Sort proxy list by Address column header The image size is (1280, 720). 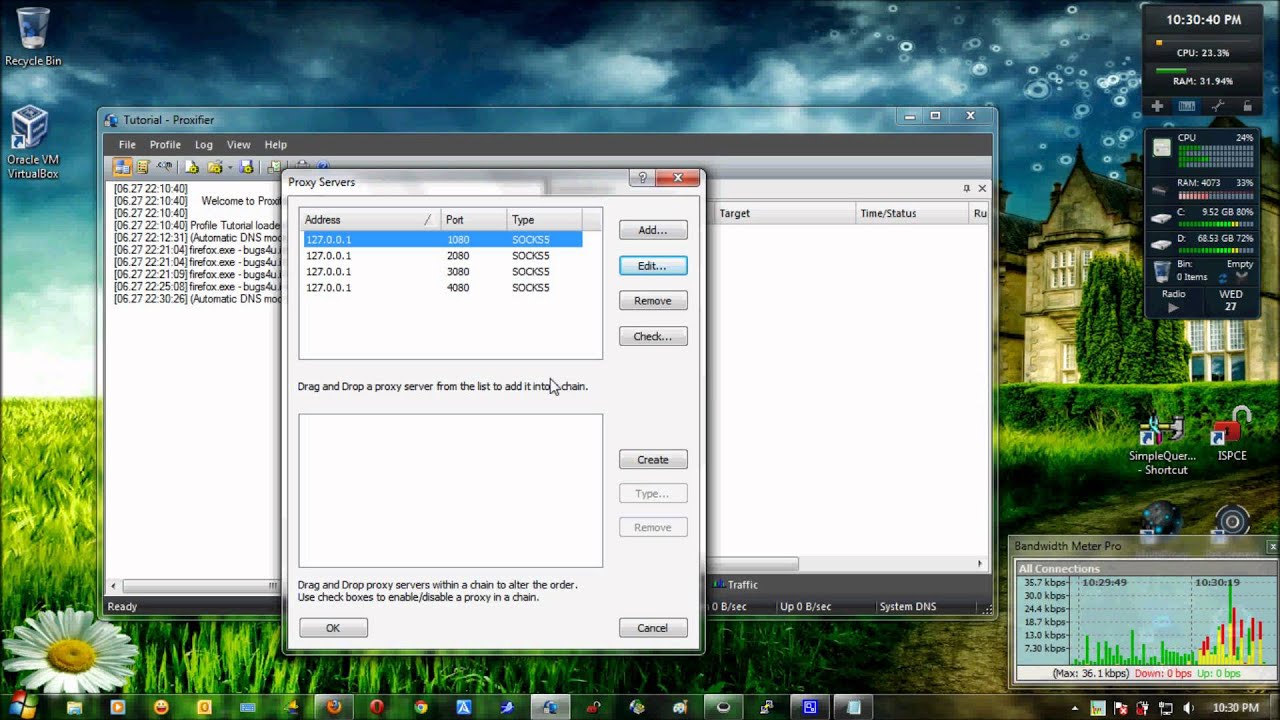(x=370, y=220)
